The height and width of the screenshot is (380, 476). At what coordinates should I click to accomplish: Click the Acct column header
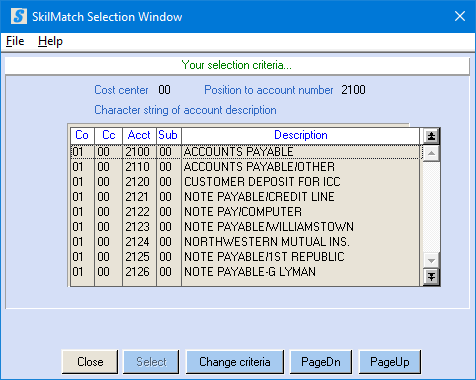click(139, 135)
